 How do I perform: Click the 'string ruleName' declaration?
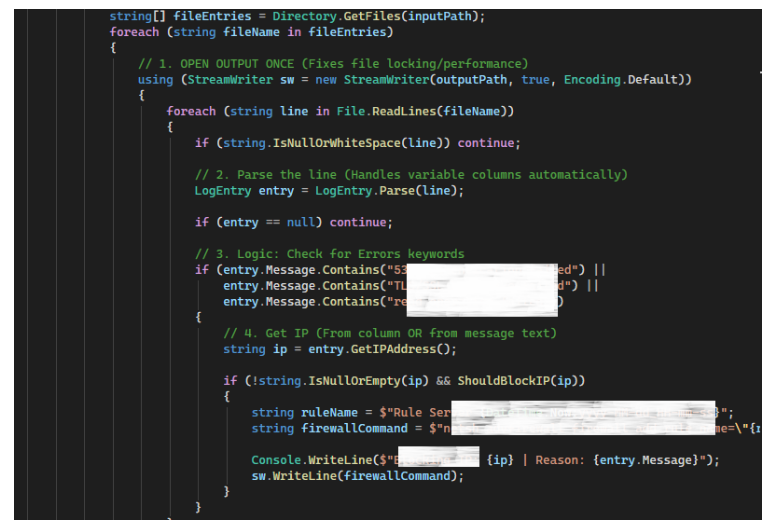[305, 413]
